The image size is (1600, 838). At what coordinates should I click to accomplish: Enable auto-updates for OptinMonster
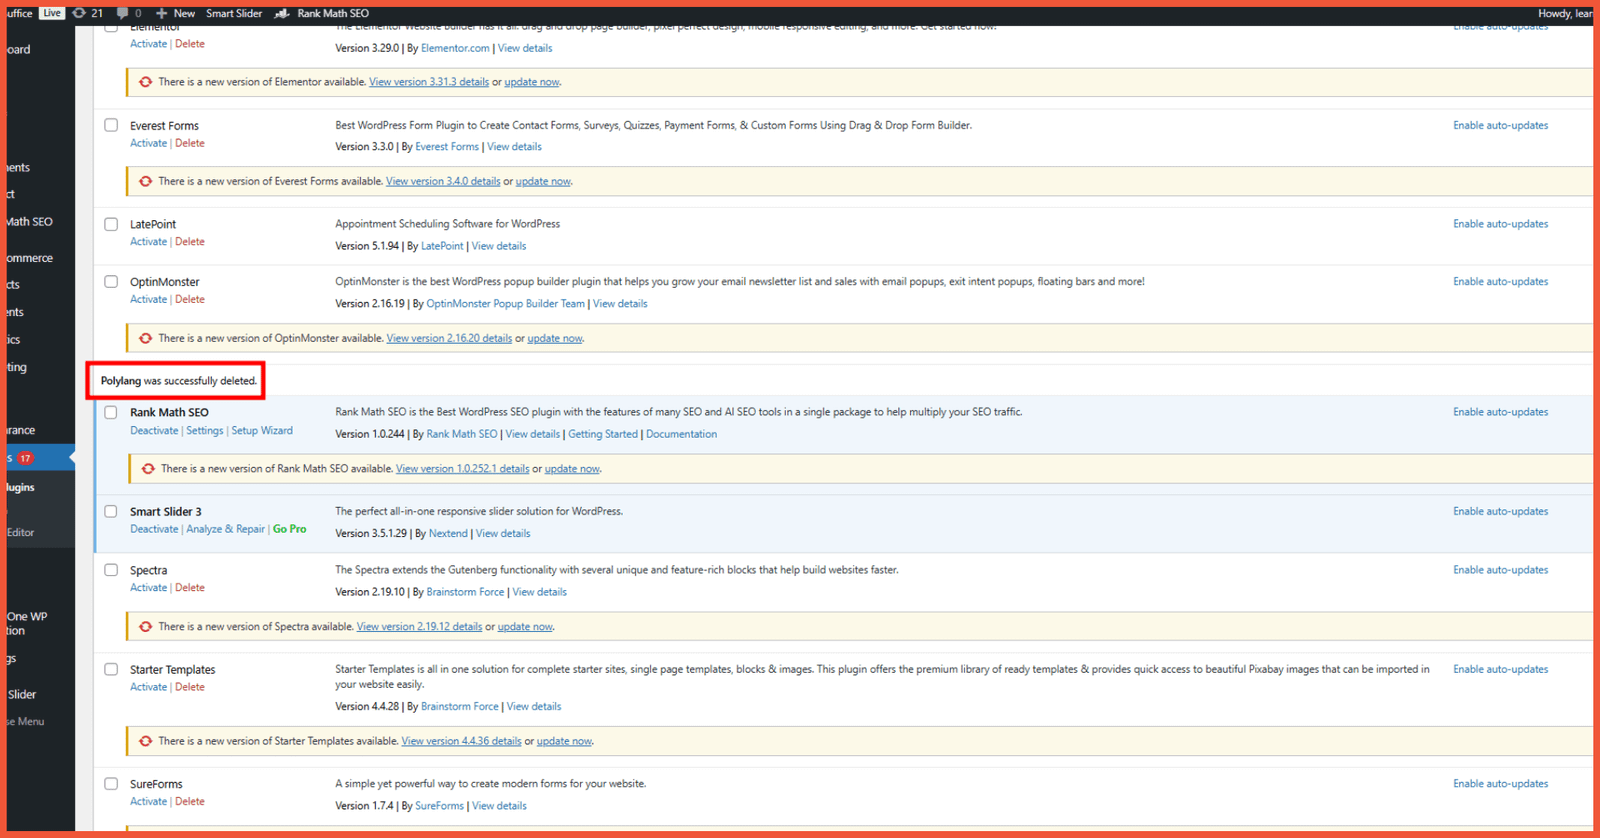[x=1500, y=281]
